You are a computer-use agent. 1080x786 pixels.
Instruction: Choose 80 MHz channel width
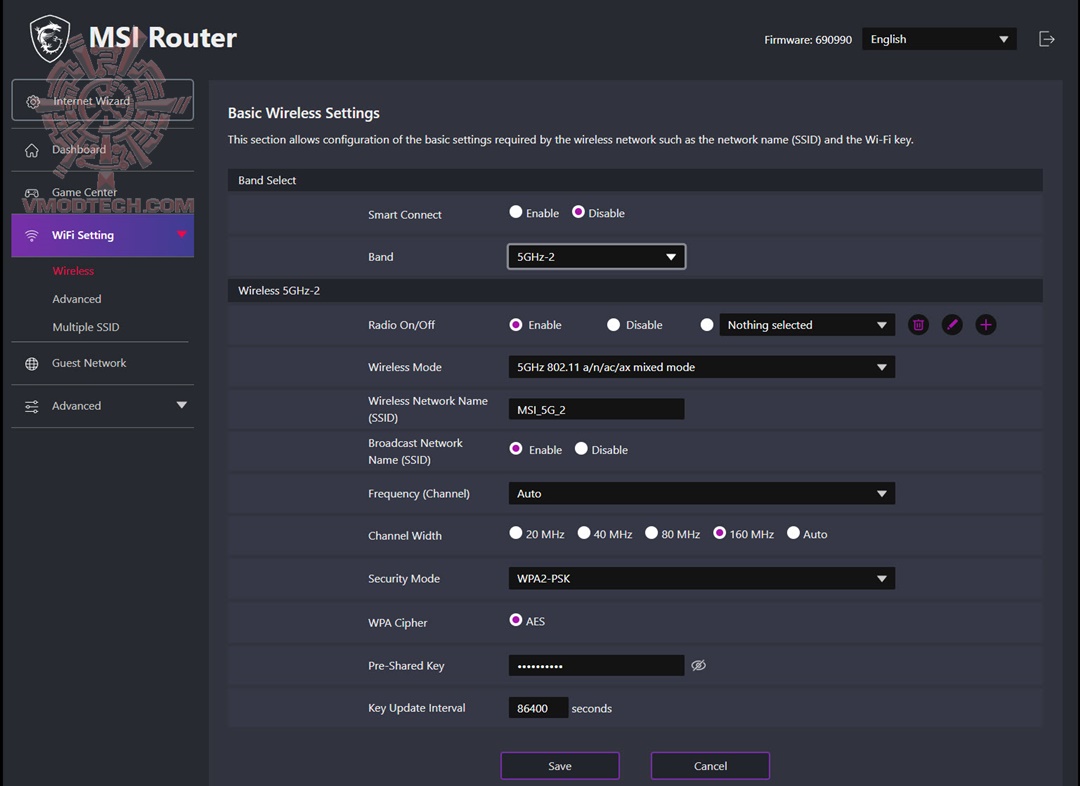tap(651, 532)
